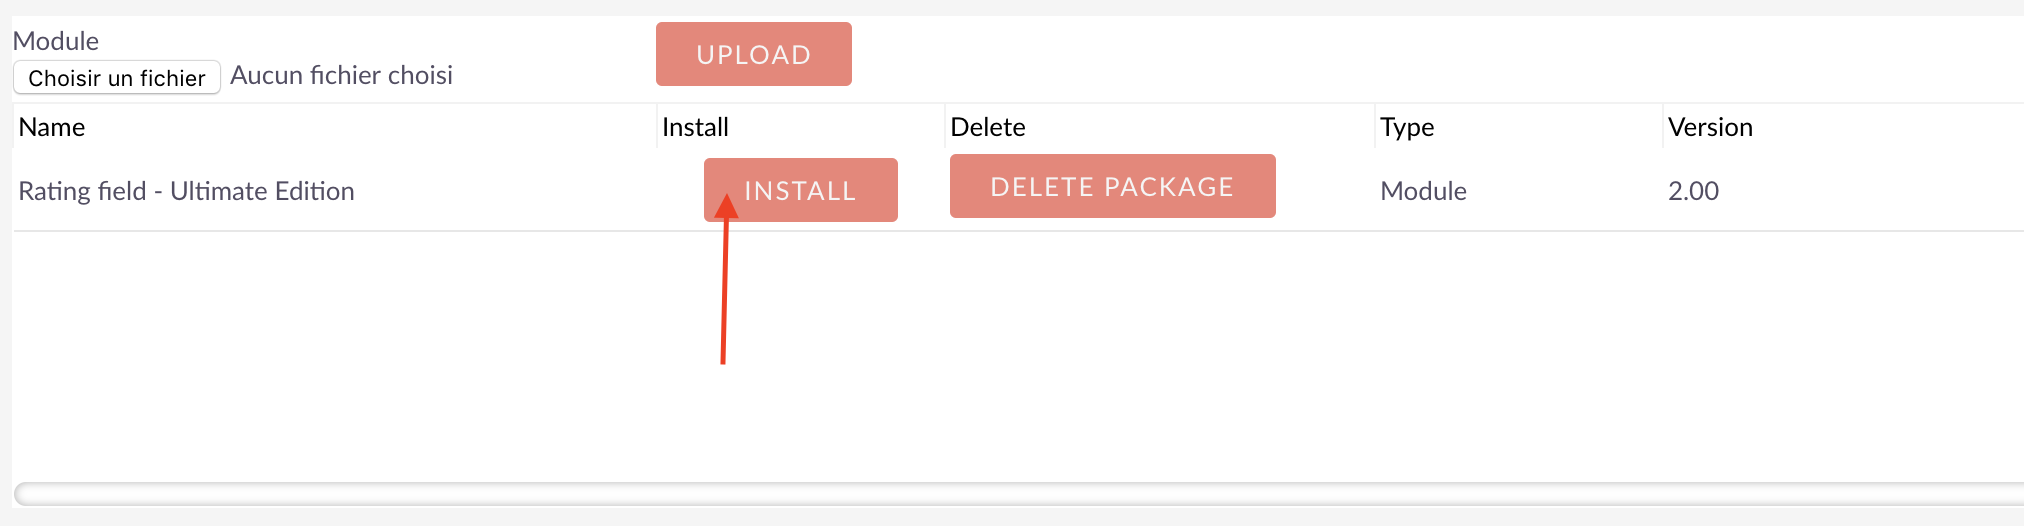Install the Rating field package
The width and height of the screenshot is (2024, 526).
(801, 190)
